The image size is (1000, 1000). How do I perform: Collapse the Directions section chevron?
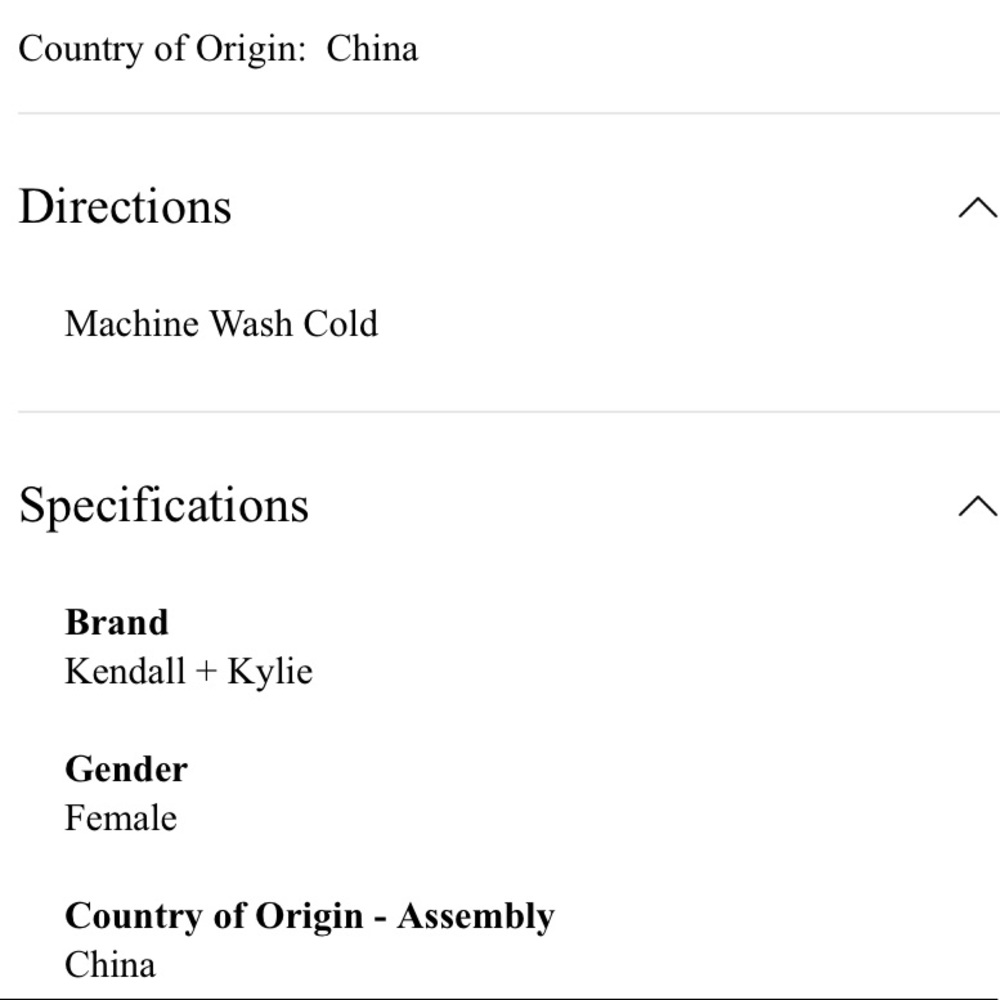tap(977, 208)
